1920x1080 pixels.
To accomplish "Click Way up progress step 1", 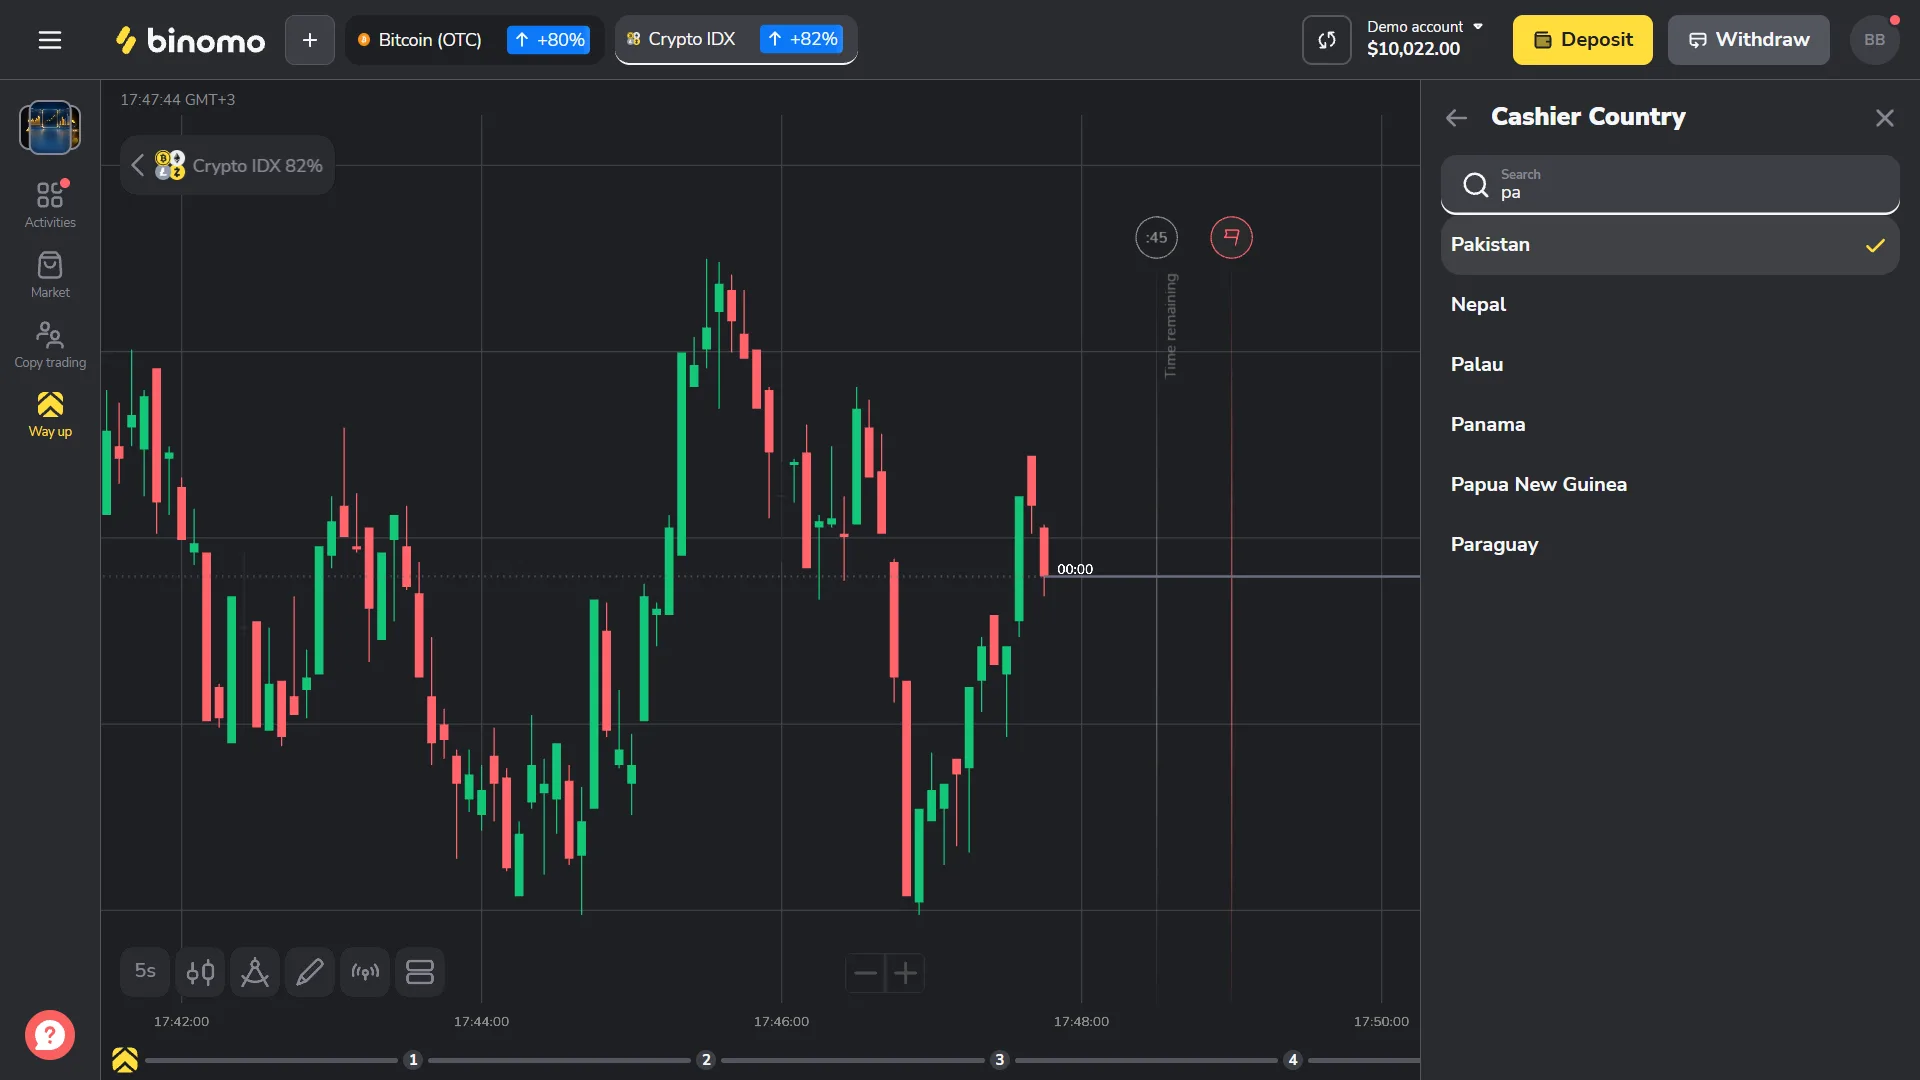I will [x=413, y=1060].
